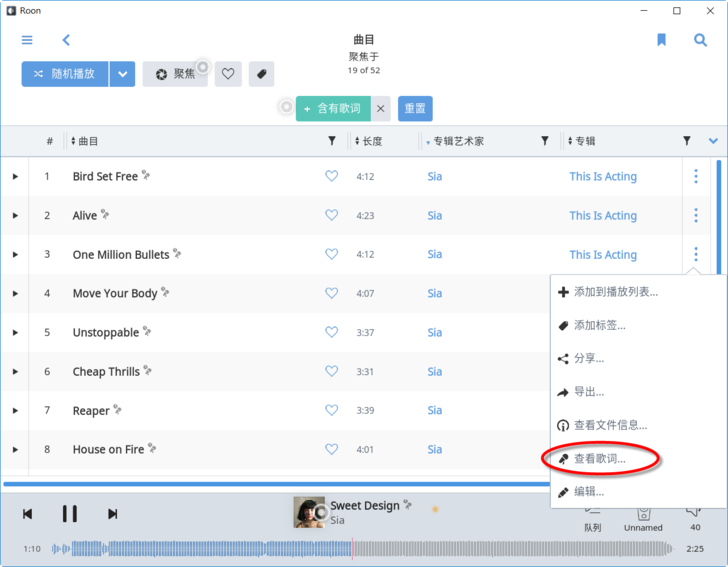Play Unstoppable with its row arrow

pos(15,332)
